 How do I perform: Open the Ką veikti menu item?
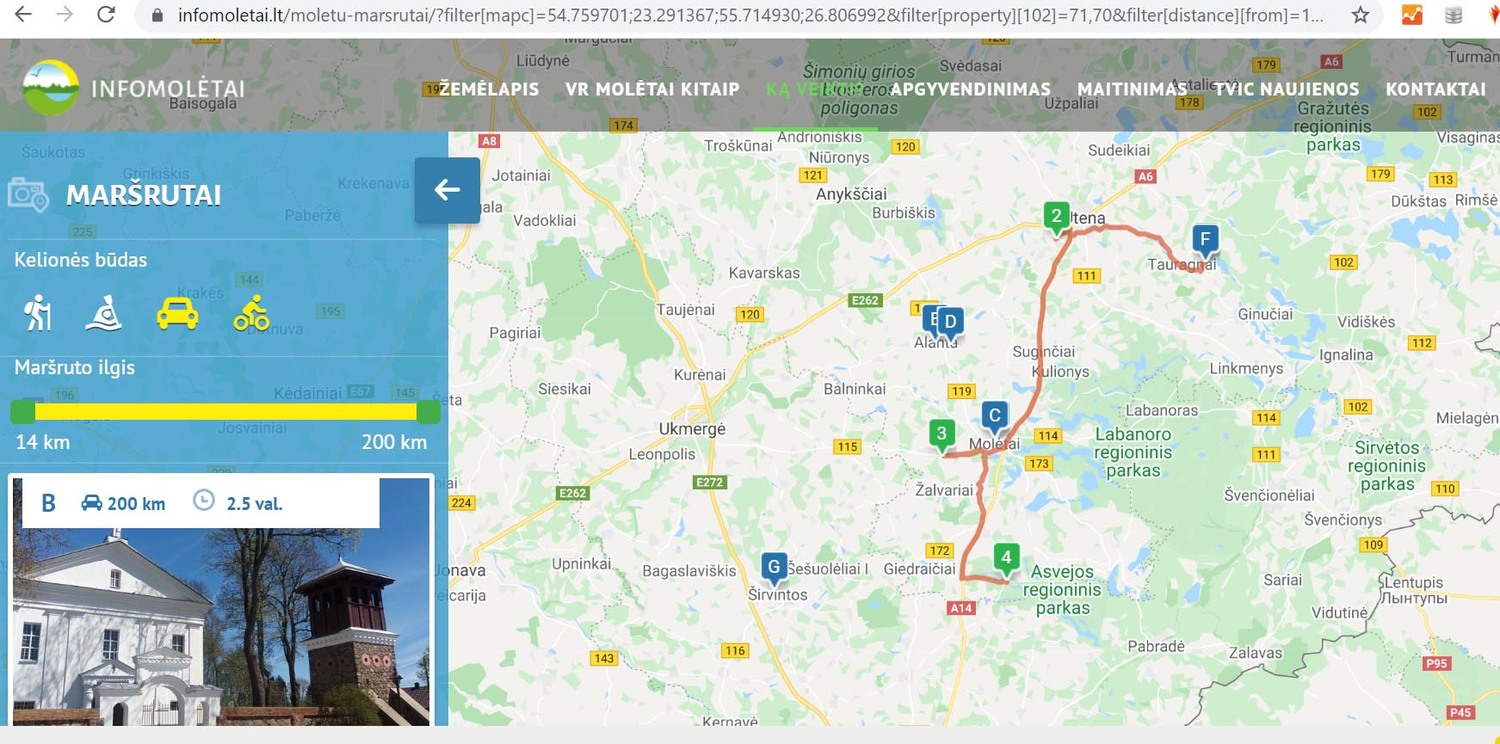click(x=814, y=89)
